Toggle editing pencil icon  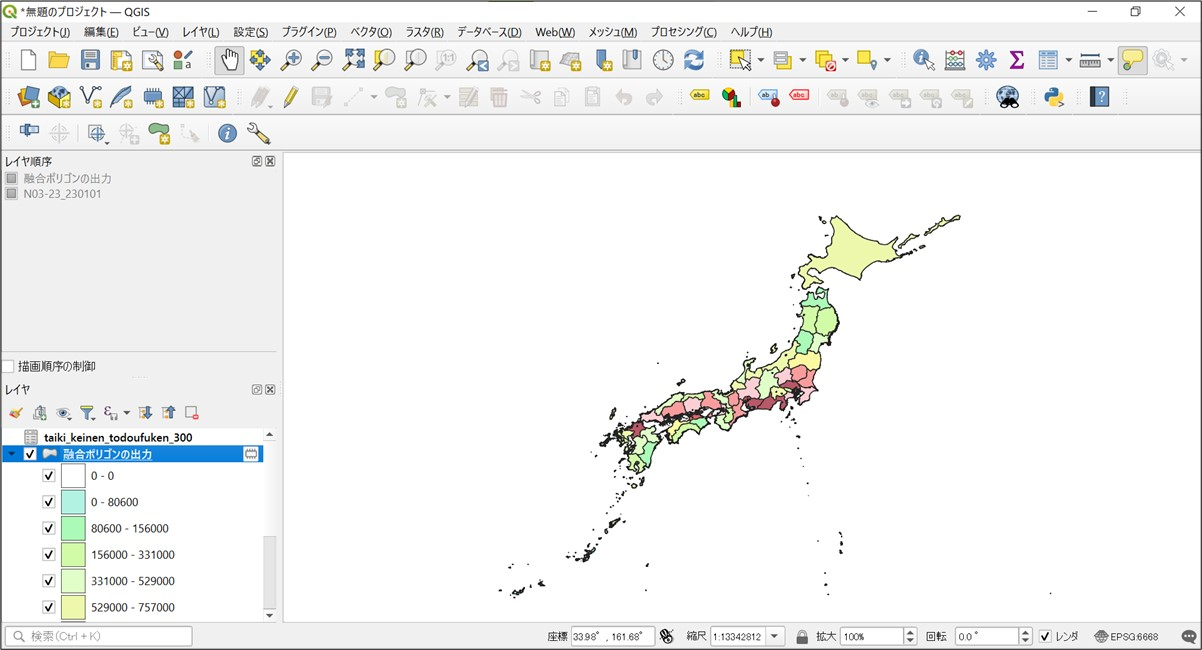(290, 97)
